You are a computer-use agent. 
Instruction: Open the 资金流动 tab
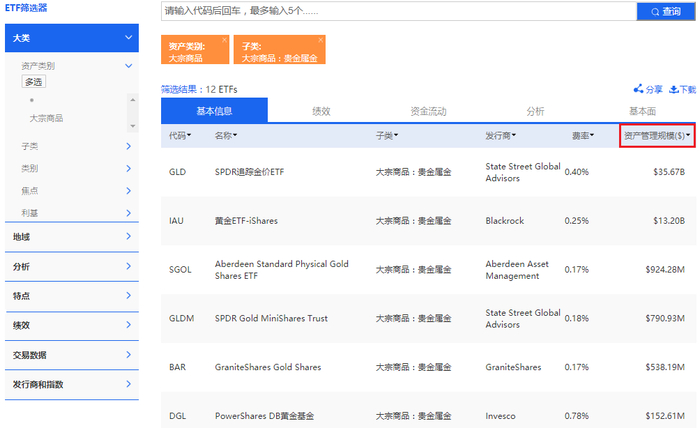429,111
